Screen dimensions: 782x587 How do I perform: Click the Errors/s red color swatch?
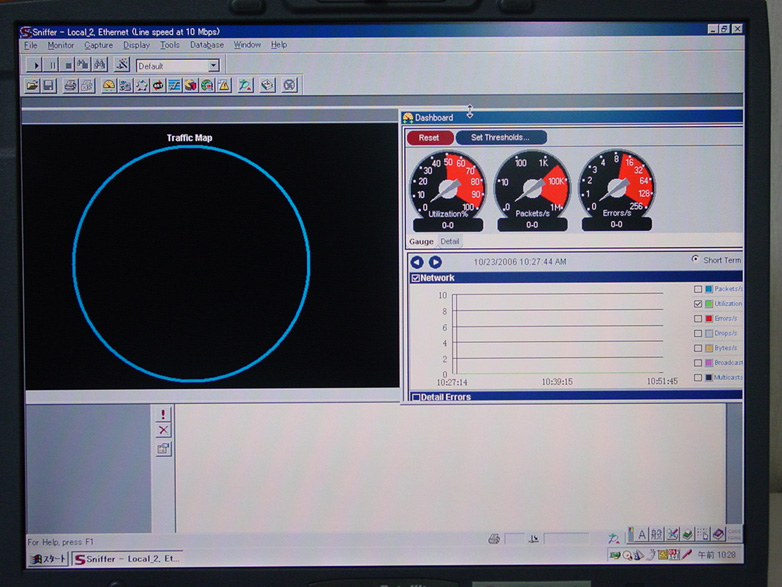(709, 319)
